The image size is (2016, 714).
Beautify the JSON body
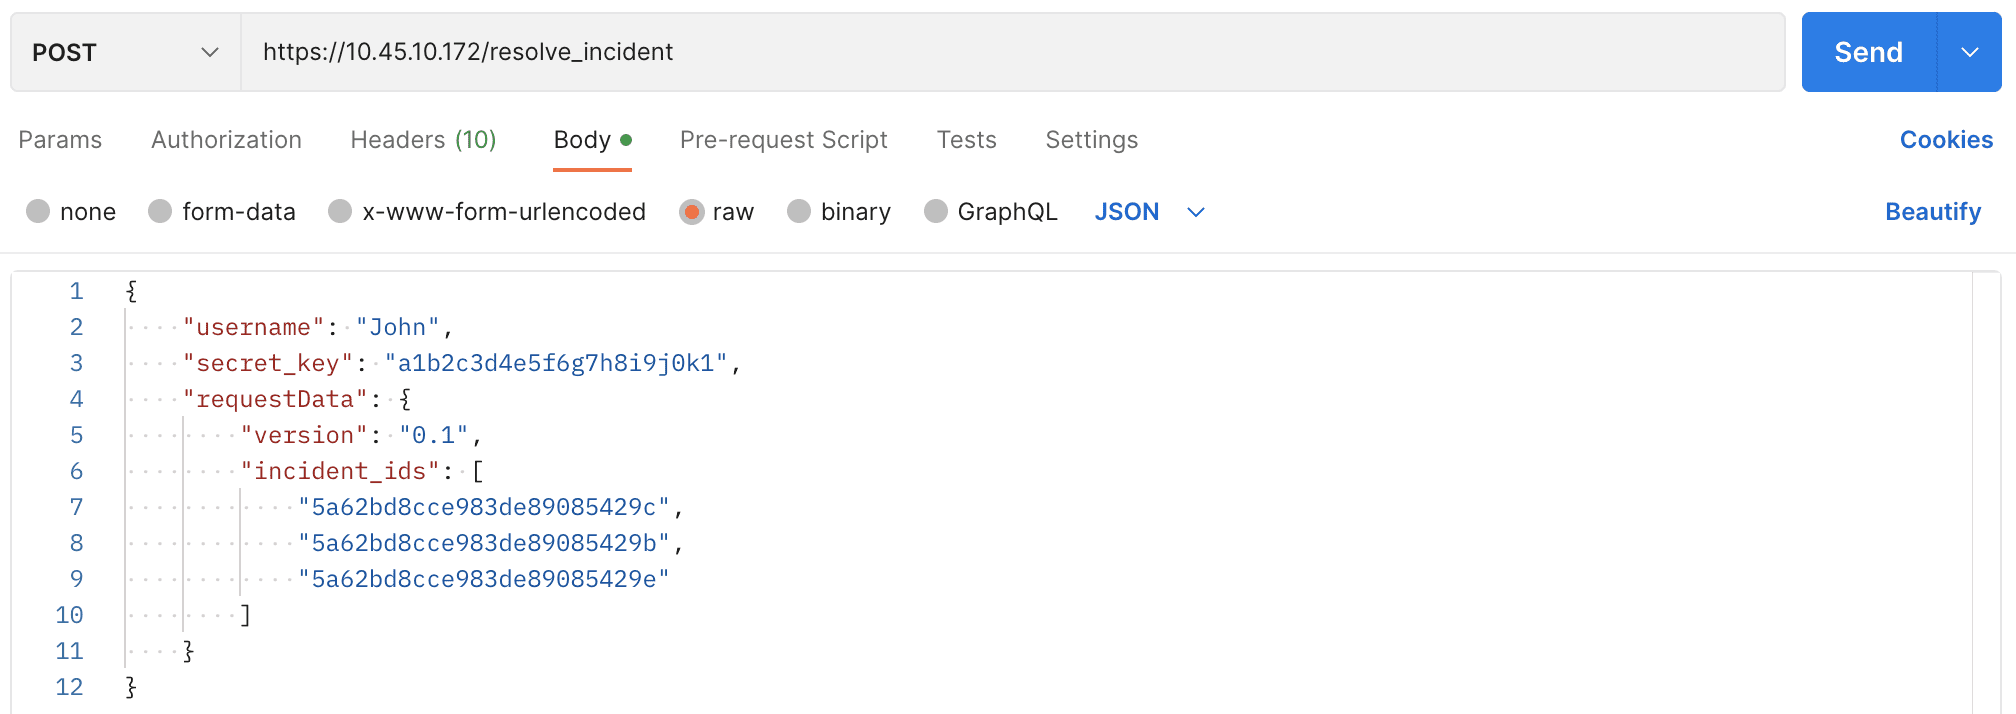[1933, 211]
